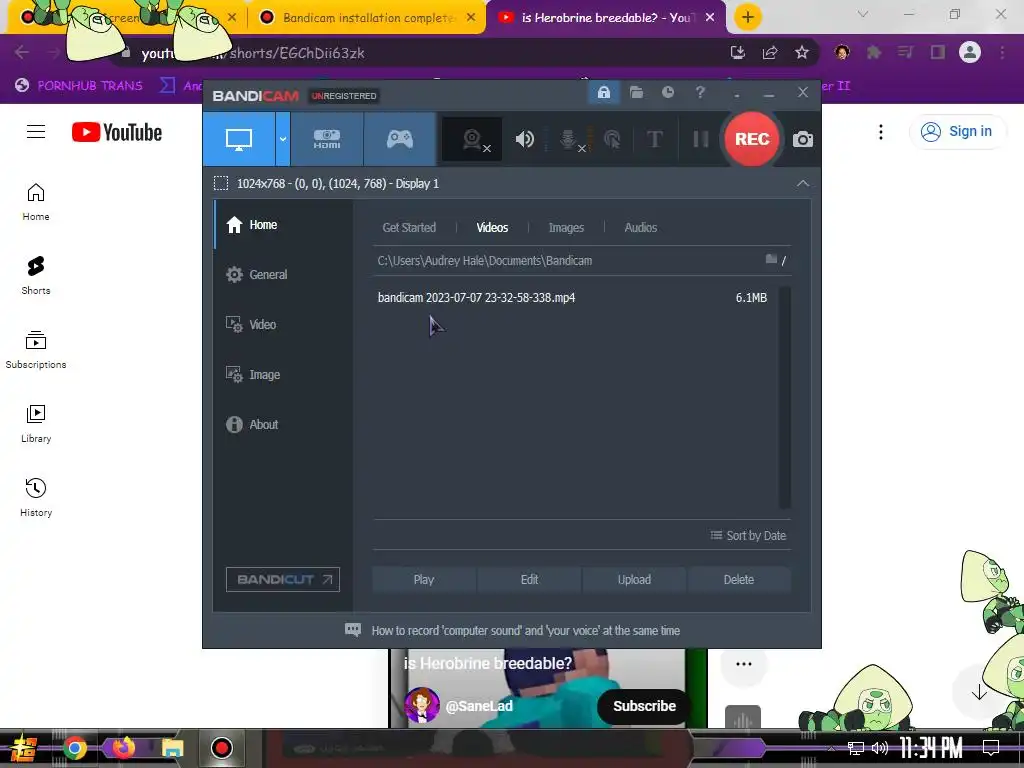Image resolution: width=1024 pixels, height=768 pixels.
Task: Click the pause recording icon
Action: [x=701, y=139]
